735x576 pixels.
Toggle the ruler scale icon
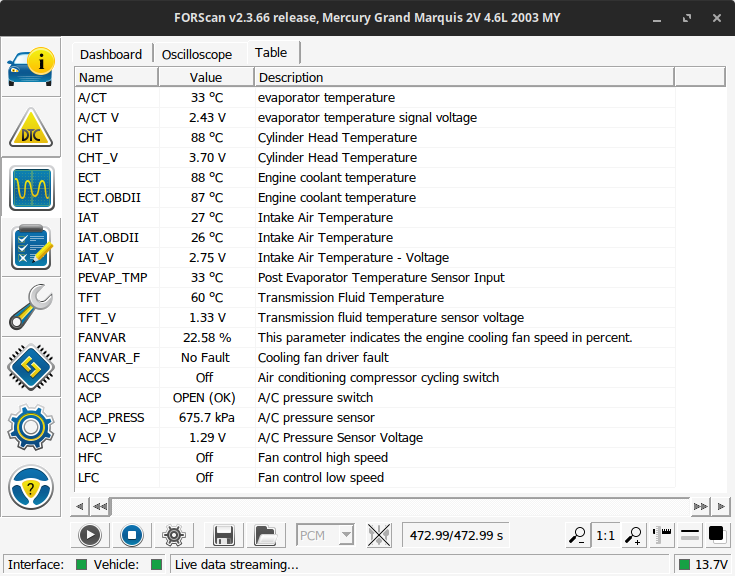pos(662,535)
